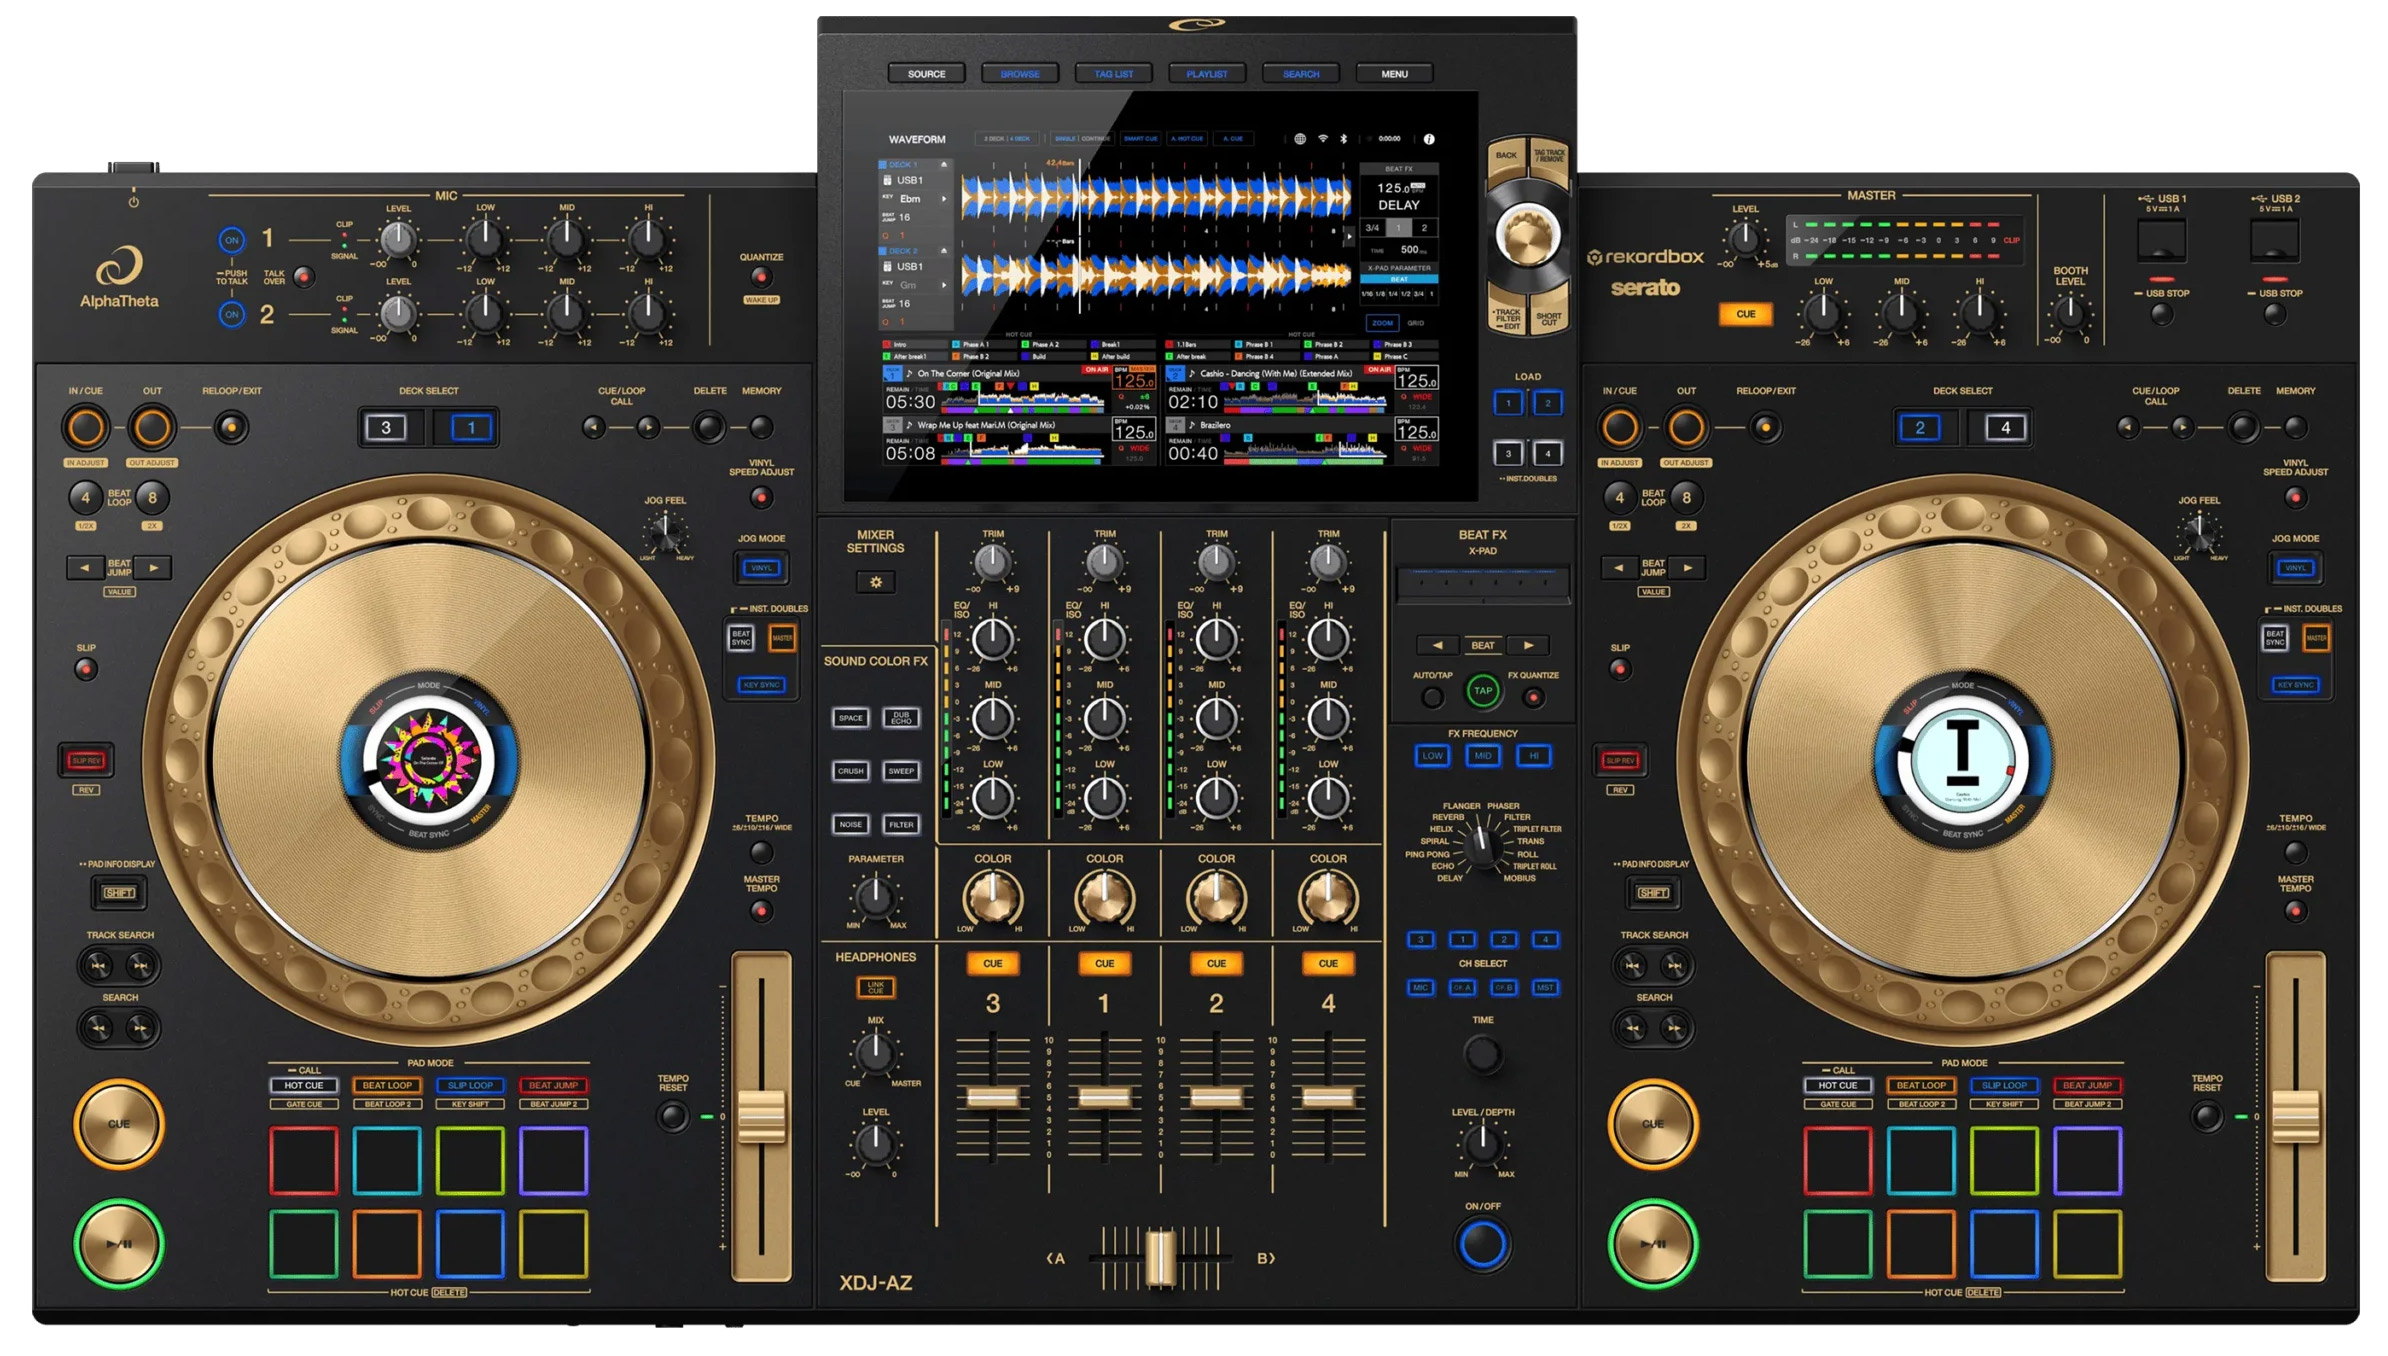This screenshot has height=1356, width=2388.
Task: Tap the globe network icon on the touchscreen
Action: click(x=1300, y=139)
